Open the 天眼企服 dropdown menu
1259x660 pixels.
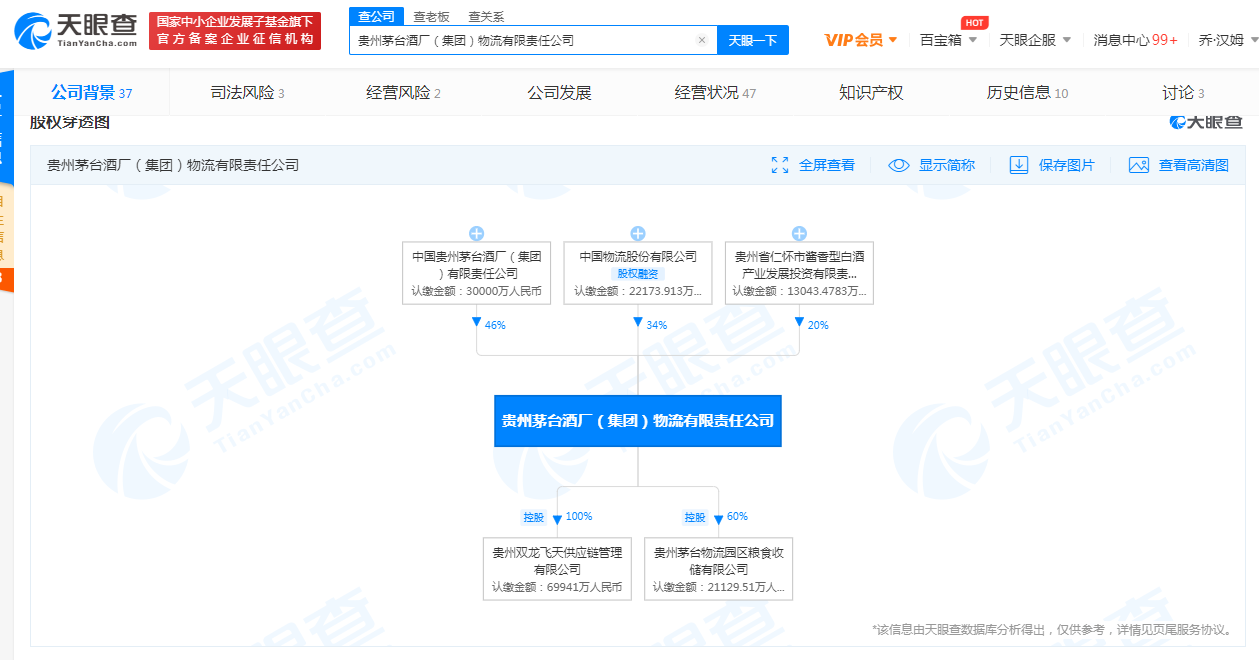coord(1035,40)
